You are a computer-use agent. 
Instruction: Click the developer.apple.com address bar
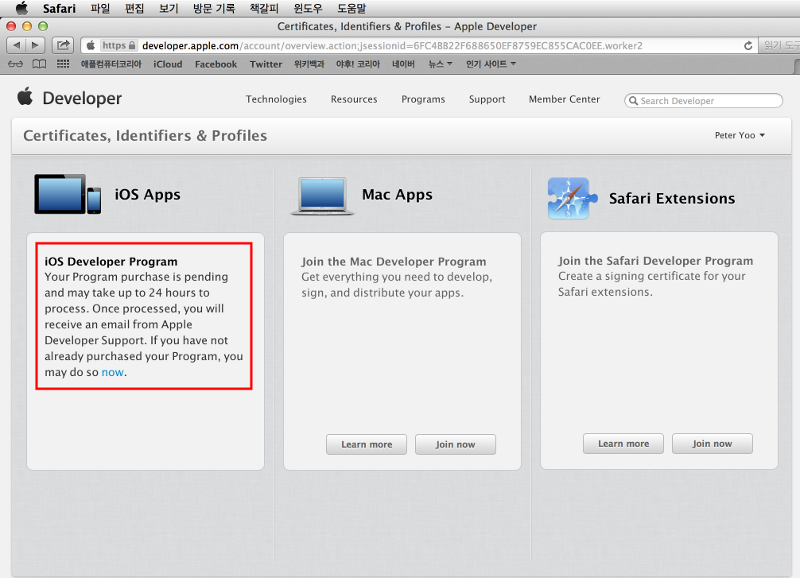tap(419, 45)
